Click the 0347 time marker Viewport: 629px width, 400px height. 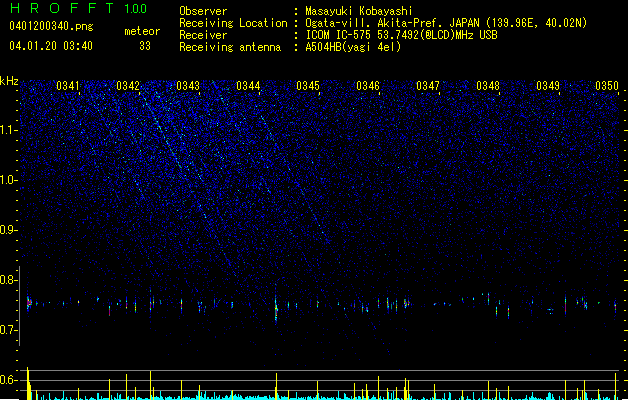click(428, 86)
